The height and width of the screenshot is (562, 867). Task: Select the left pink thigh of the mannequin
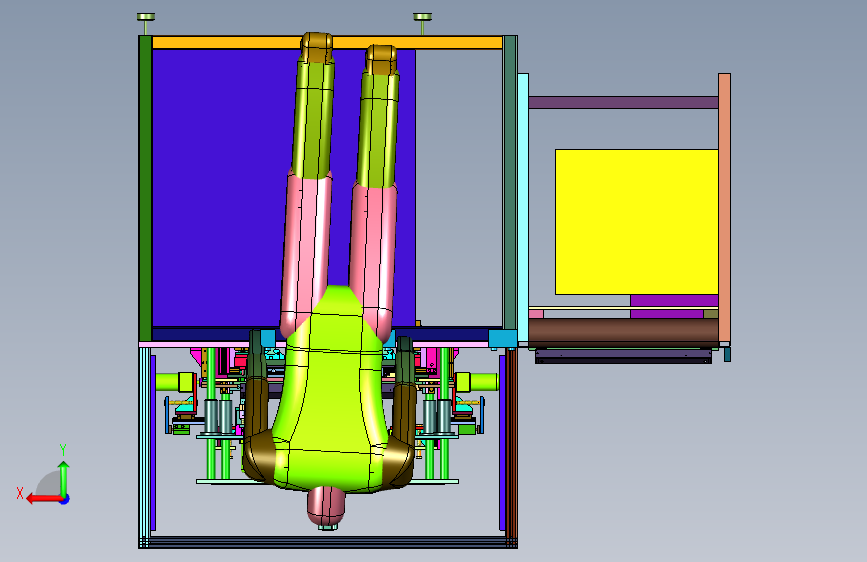306,252
